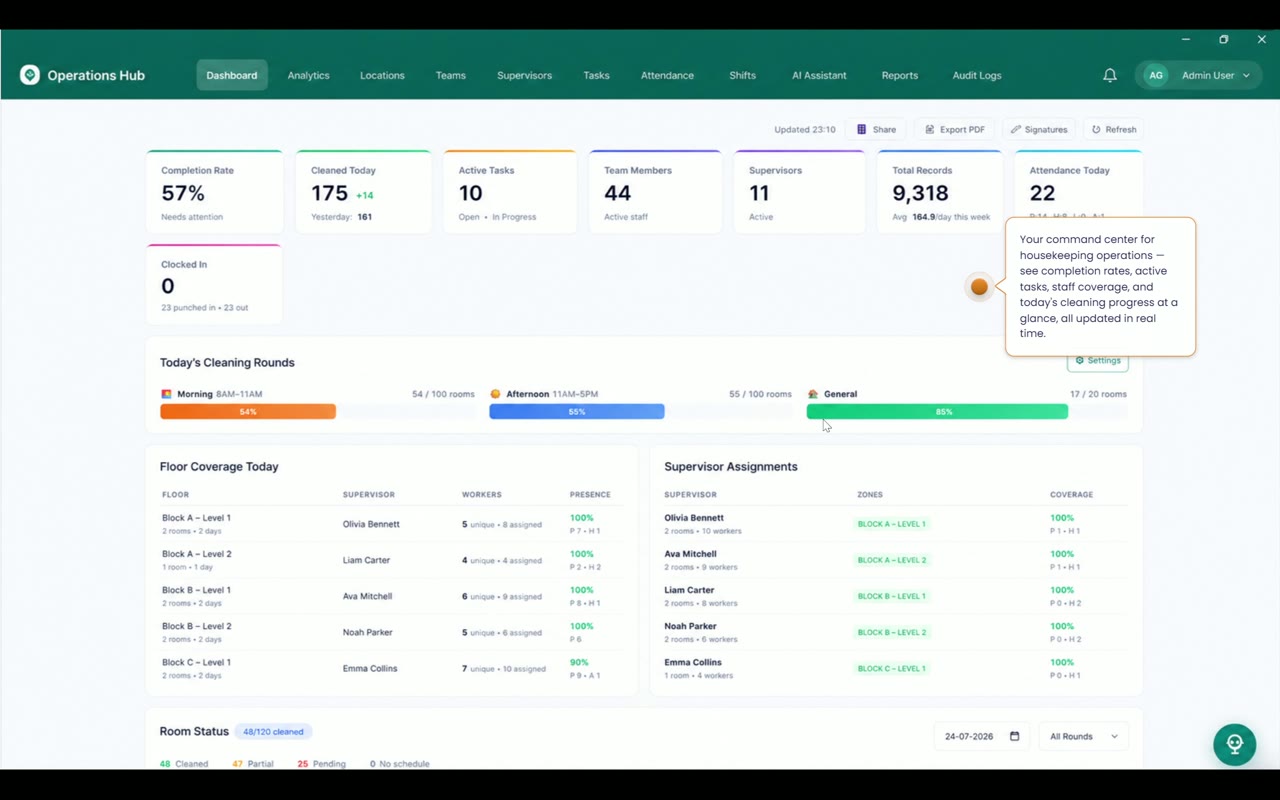Viewport: 1280px width, 800px height.
Task: Go to the Locations tab
Action: 382,75
